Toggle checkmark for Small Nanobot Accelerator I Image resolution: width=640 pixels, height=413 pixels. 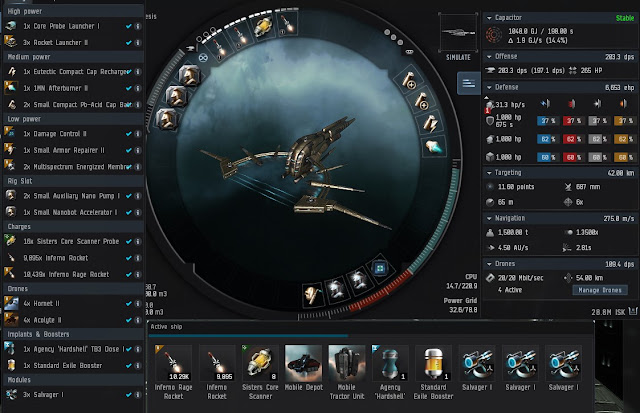coord(129,212)
